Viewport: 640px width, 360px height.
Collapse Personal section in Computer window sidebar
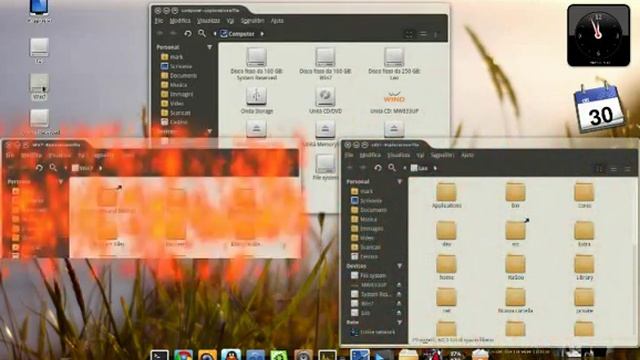[x=209, y=47]
